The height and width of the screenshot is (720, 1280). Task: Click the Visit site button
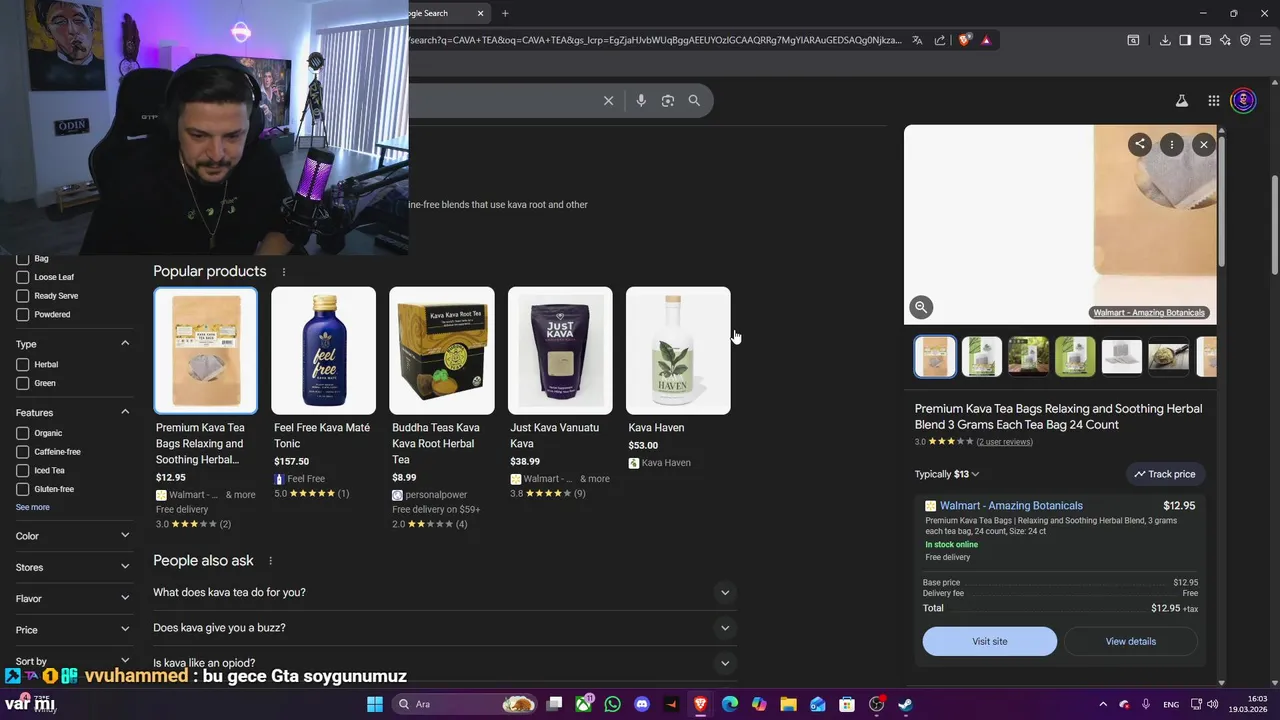pyautogui.click(x=990, y=641)
